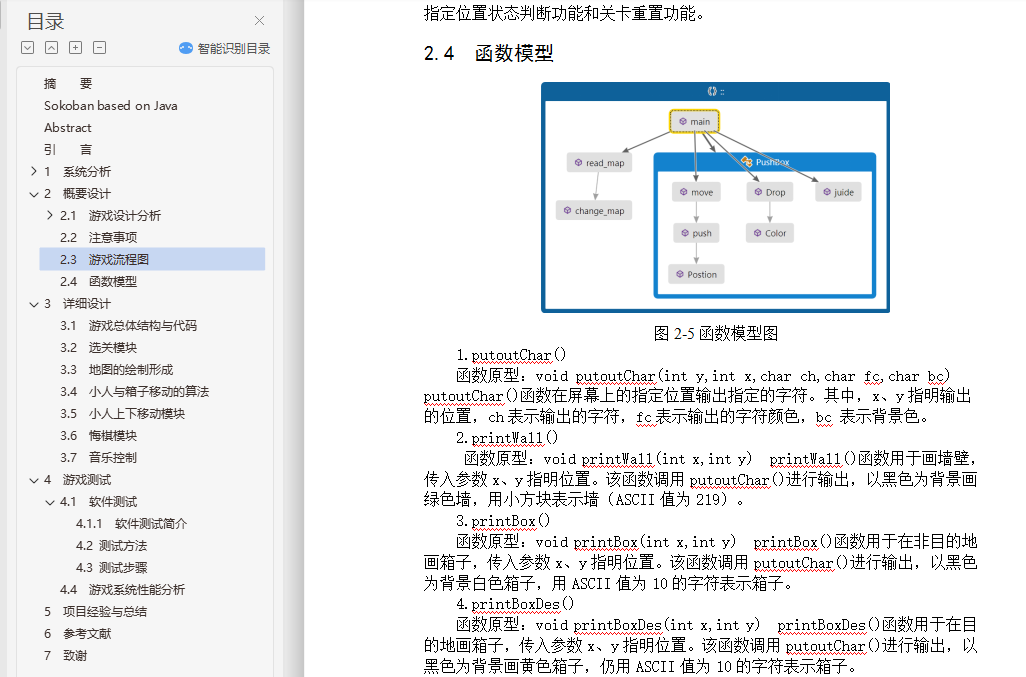The height and width of the screenshot is (677, 1026).
Task: Go to Sokoban based on Java heading
Action: tap(111, 106)
